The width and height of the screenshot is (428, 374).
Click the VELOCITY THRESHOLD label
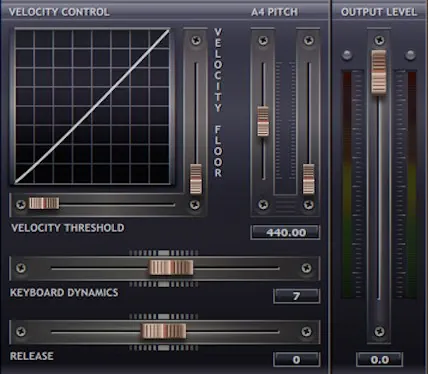point(68,228)
